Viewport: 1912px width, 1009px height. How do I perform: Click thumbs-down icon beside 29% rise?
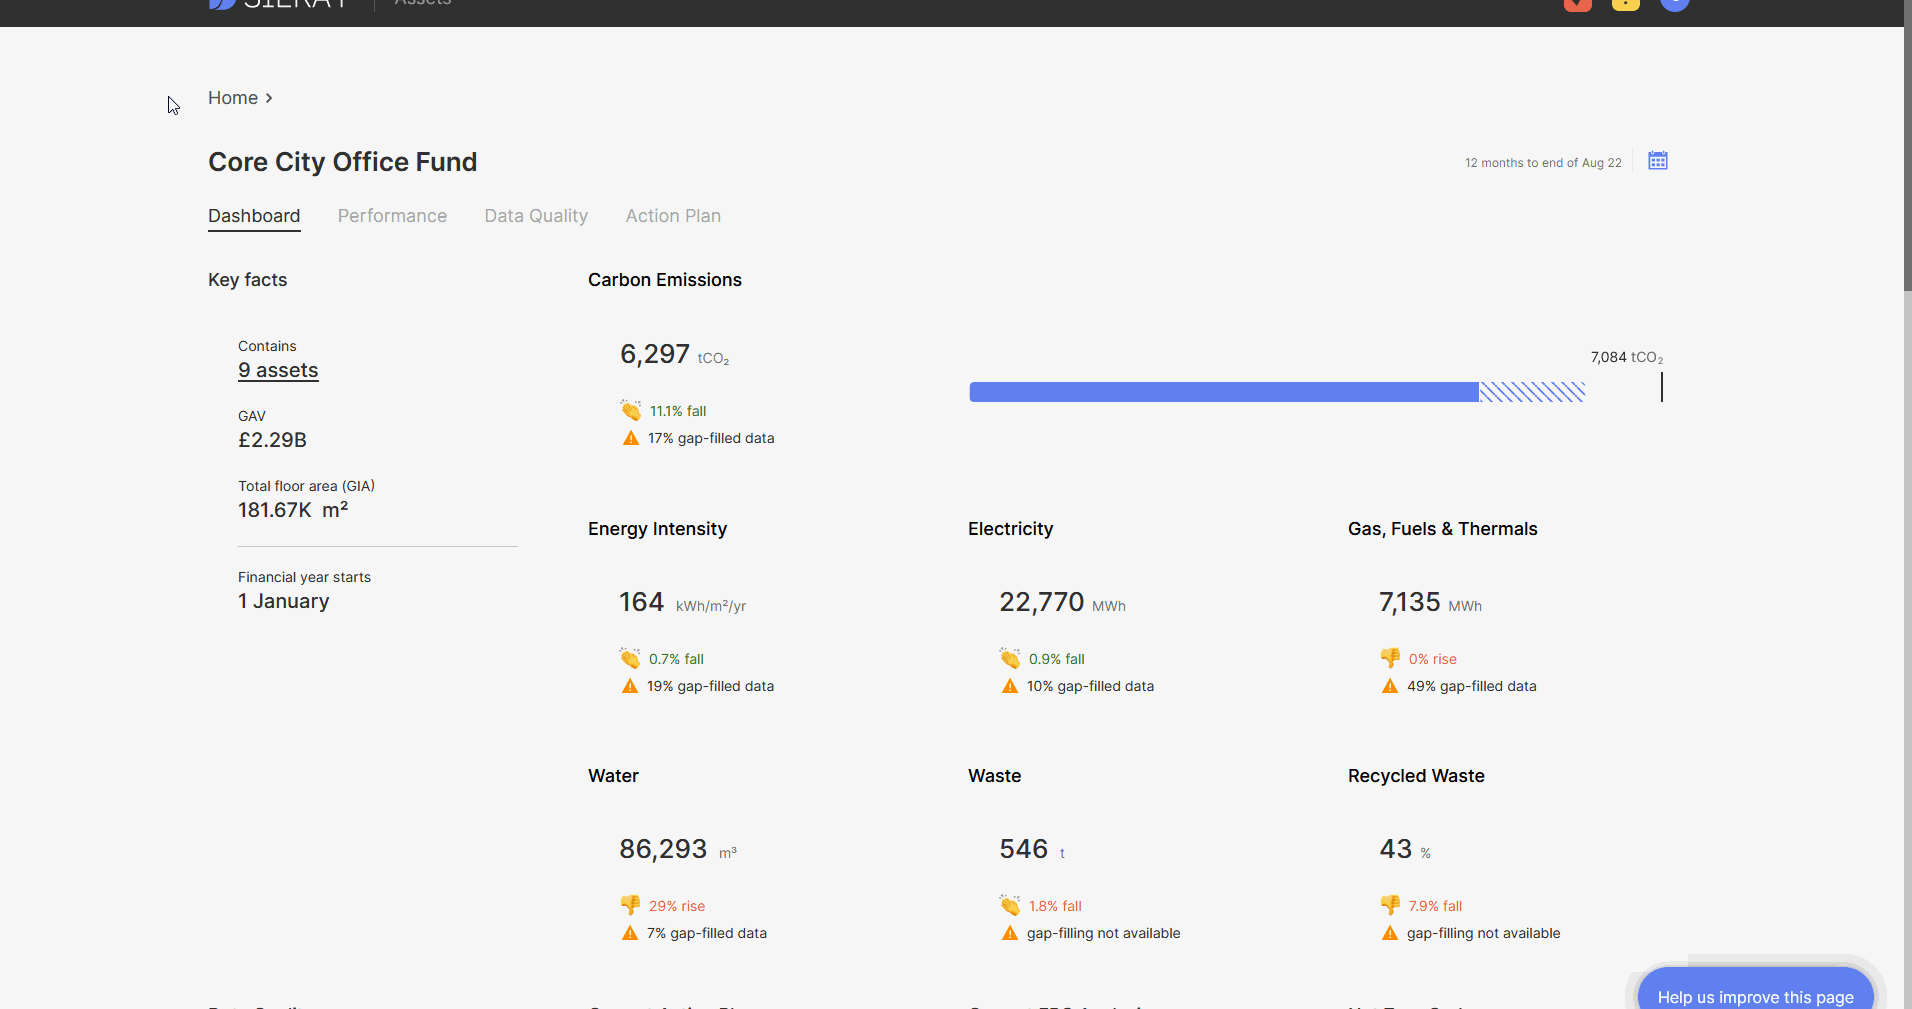pyautogui.click(x=630, y=905)
